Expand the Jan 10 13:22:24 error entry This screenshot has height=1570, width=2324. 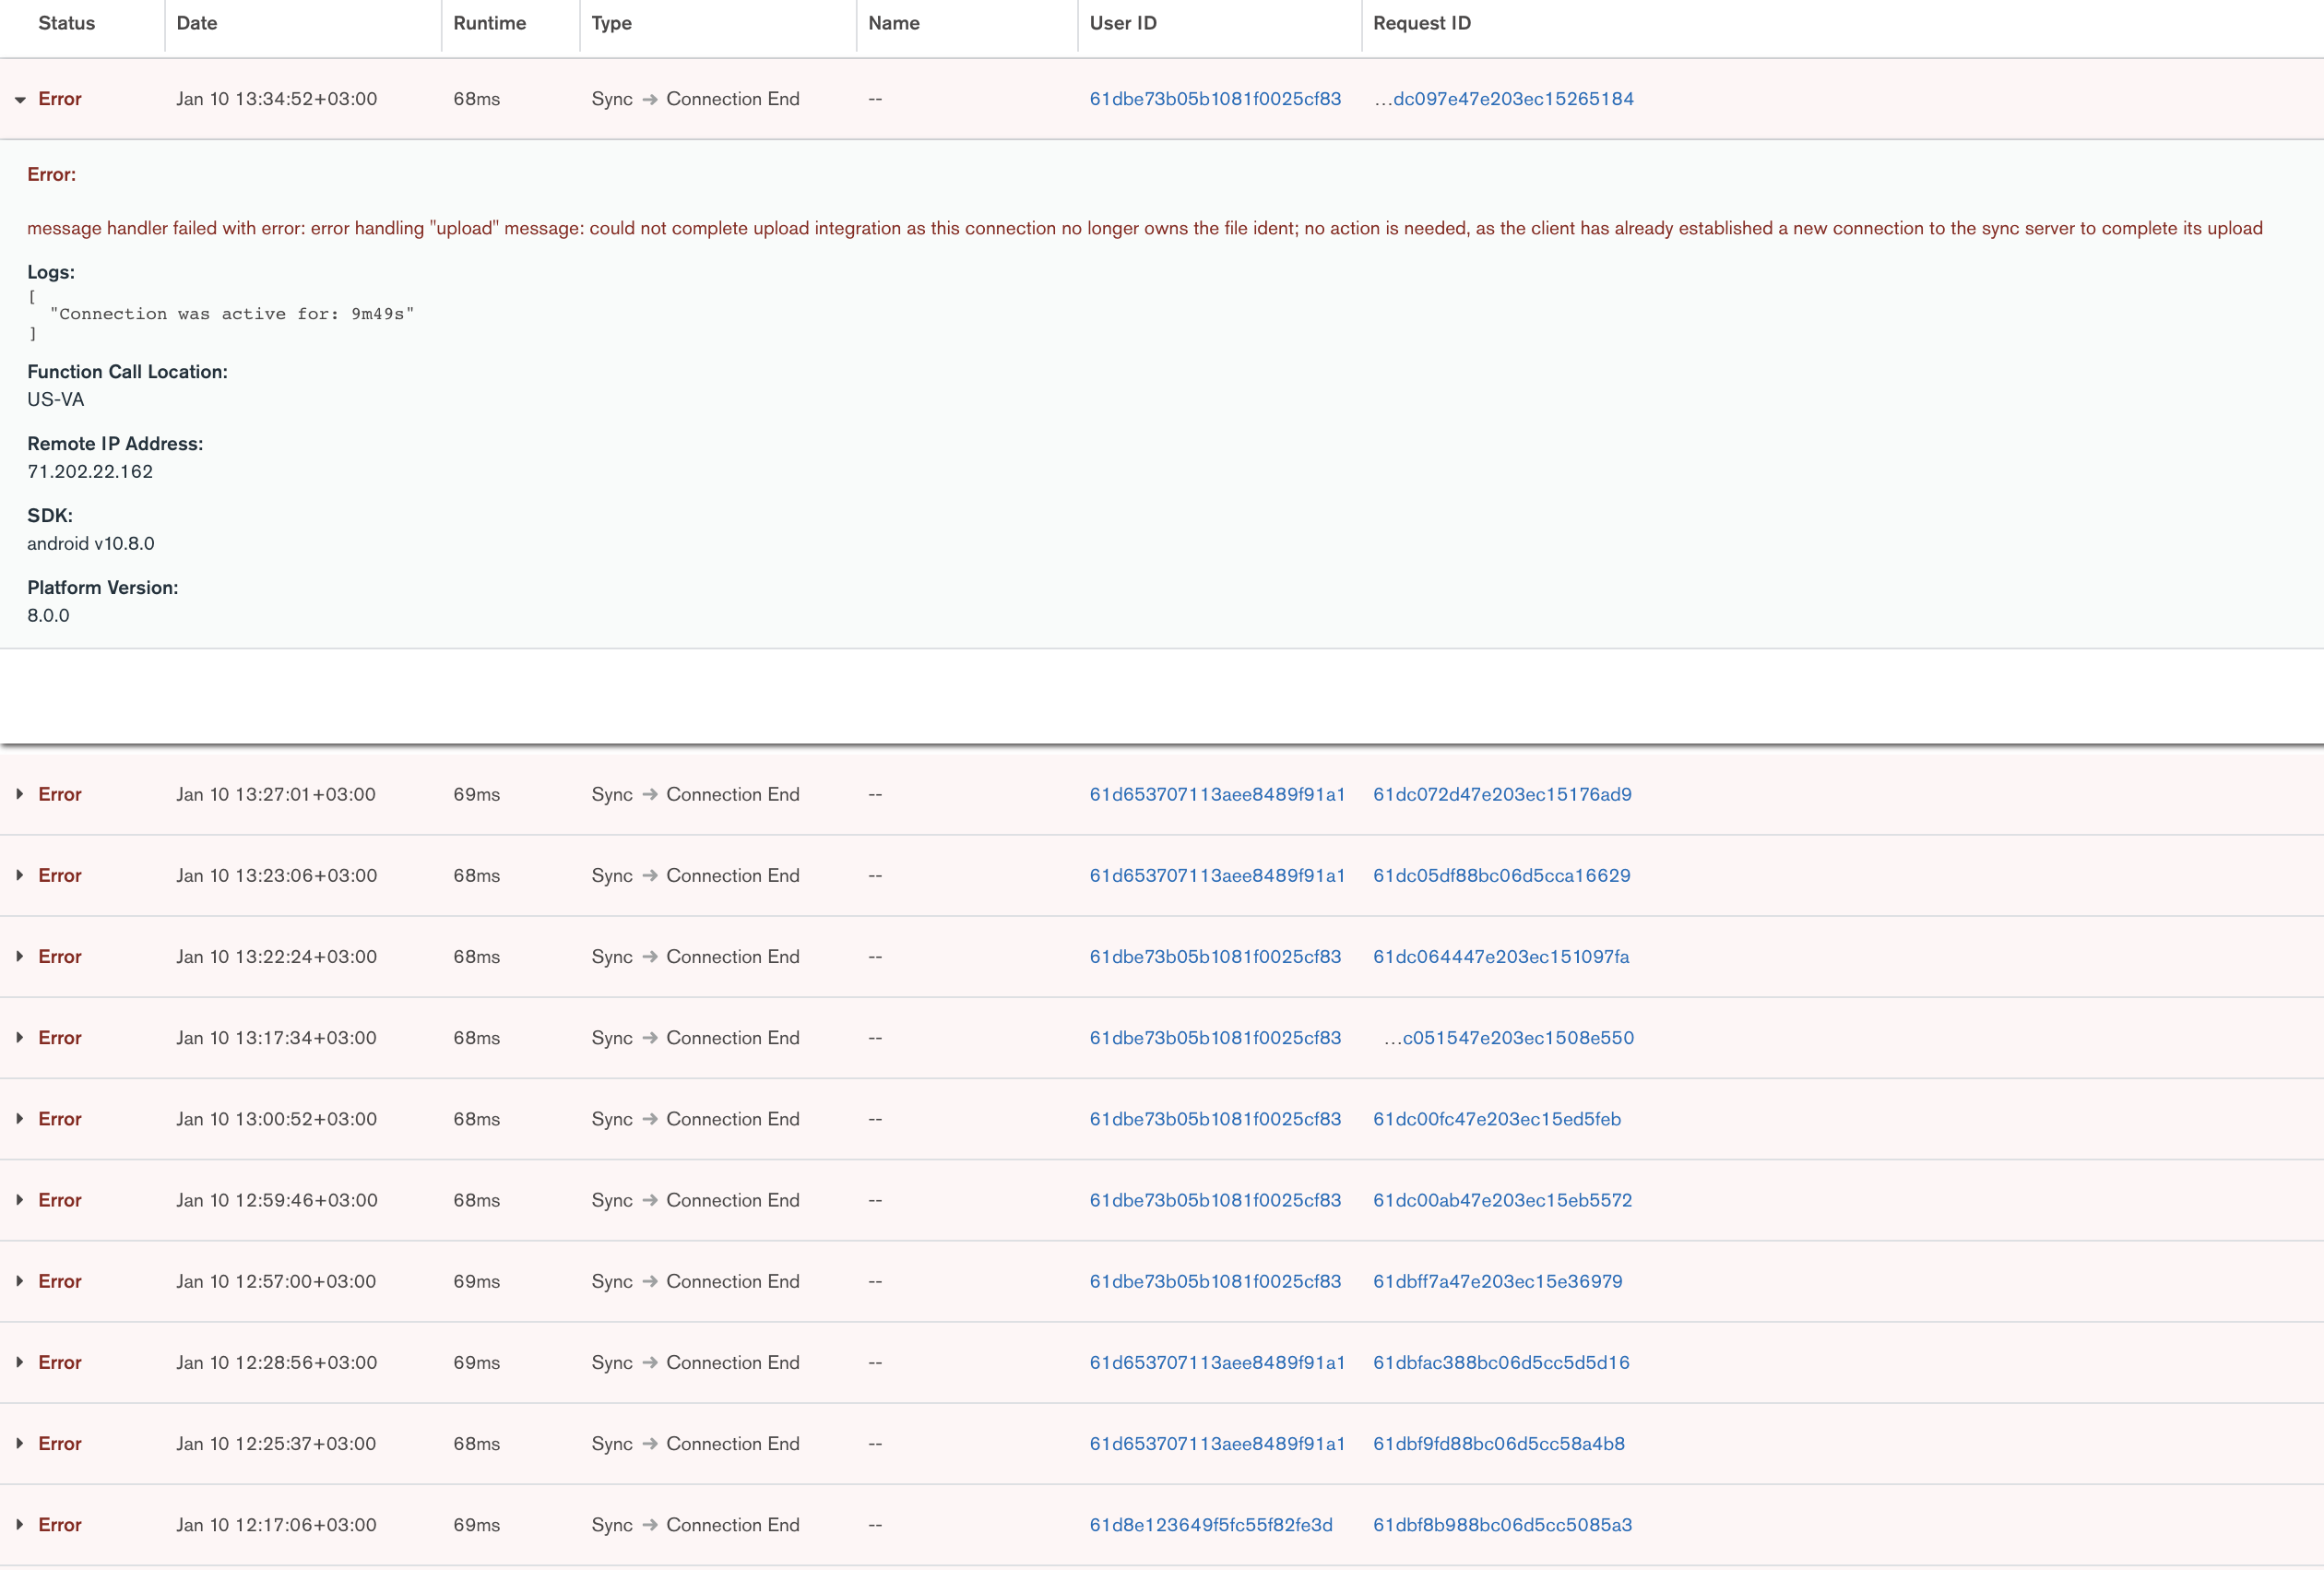(20, 956)
